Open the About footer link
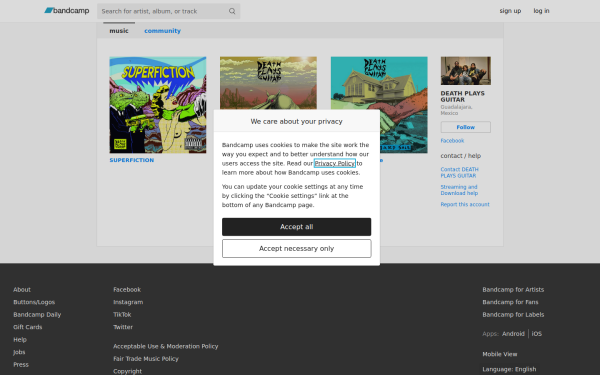The width and height of the screenshot is (600, 375). click(x=22, y=289)
